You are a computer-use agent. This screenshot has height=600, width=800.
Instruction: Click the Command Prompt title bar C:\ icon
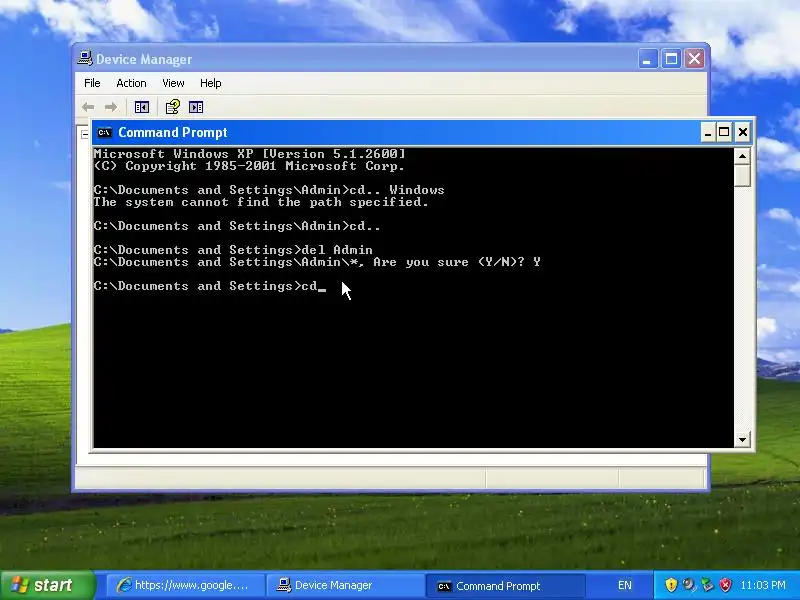coord(104,133)
